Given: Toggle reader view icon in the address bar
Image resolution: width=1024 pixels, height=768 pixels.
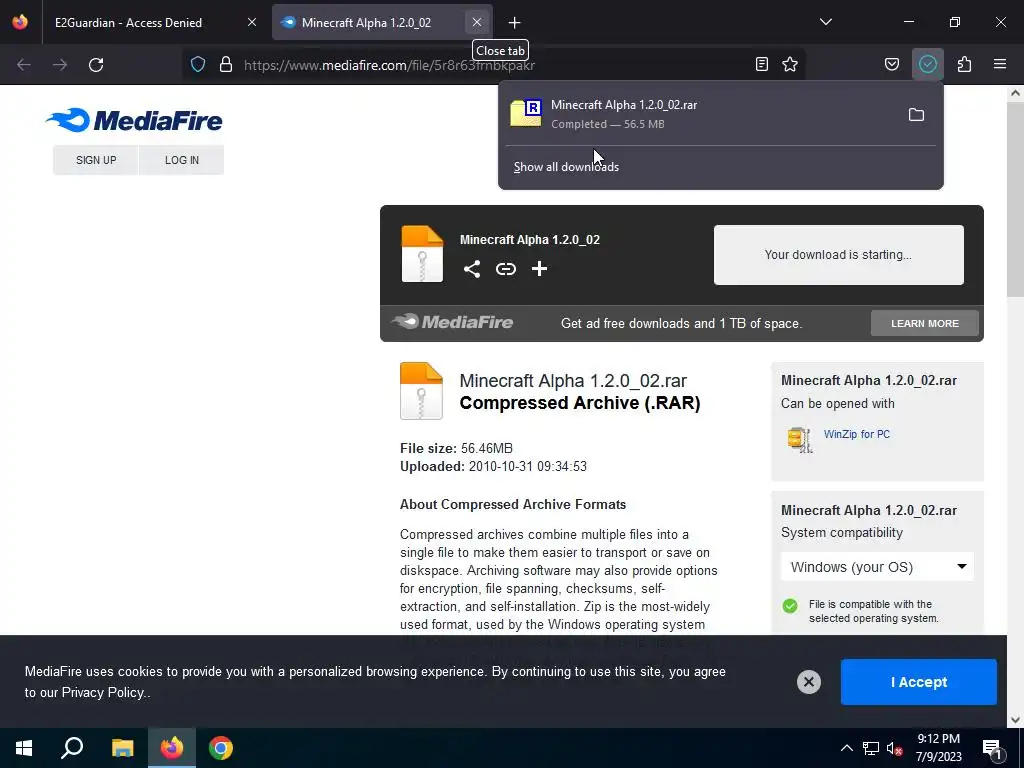Looking at the screenshot, I should pos(761,64).
